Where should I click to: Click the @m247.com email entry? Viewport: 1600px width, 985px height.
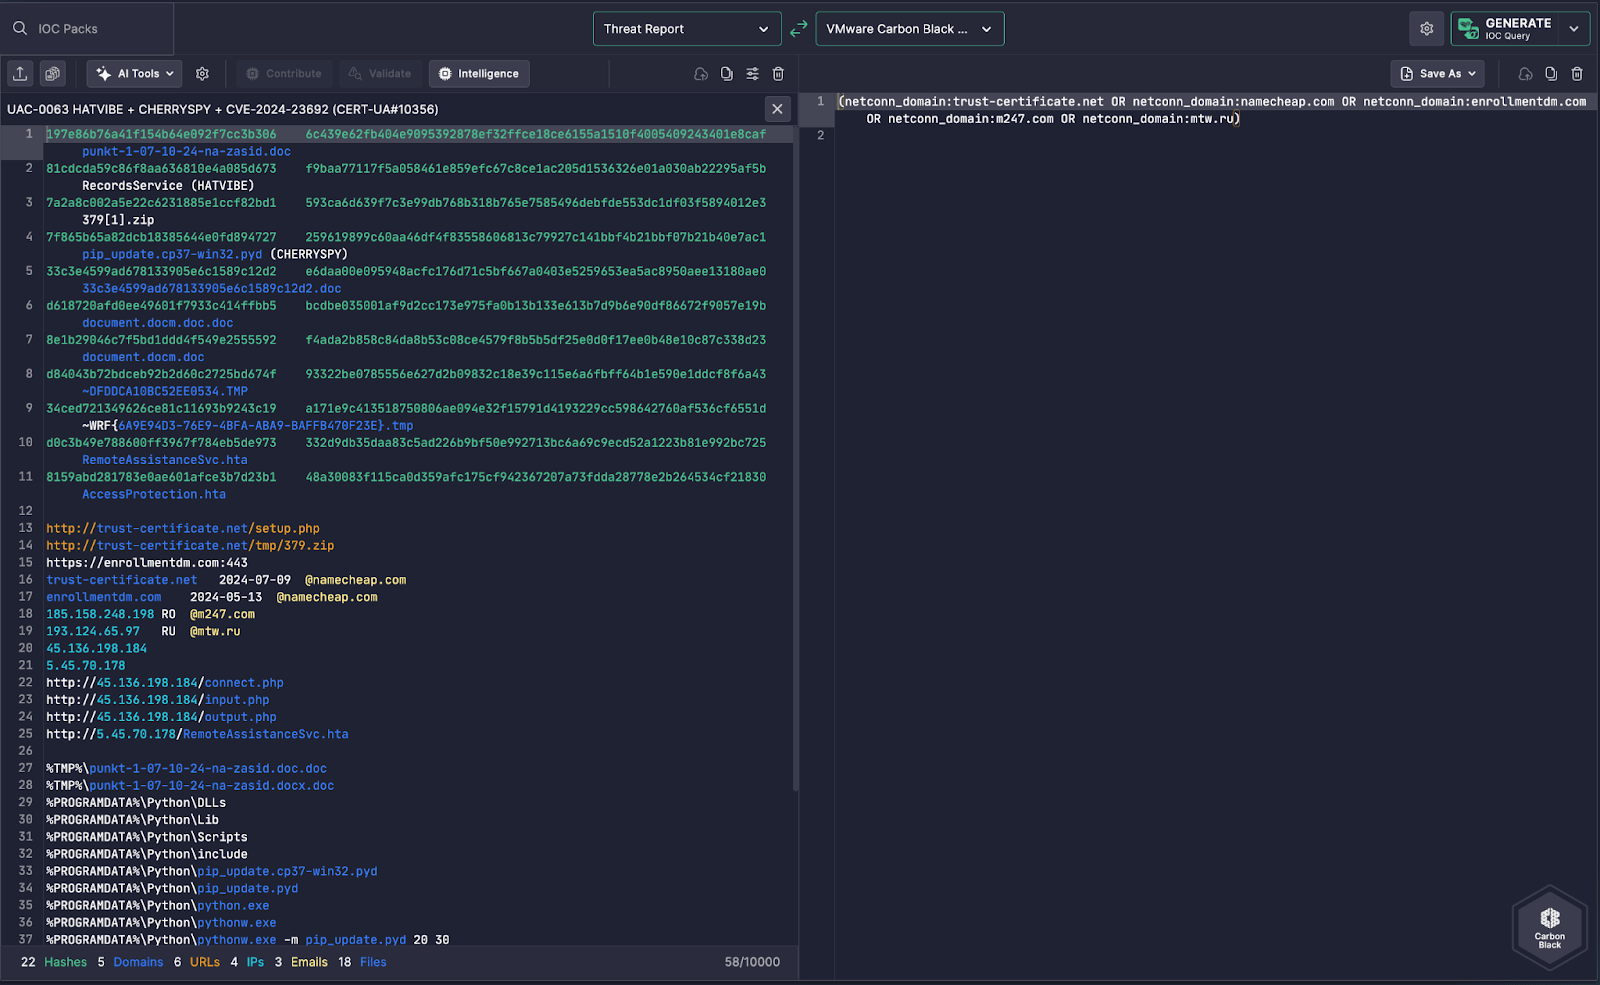222,614
